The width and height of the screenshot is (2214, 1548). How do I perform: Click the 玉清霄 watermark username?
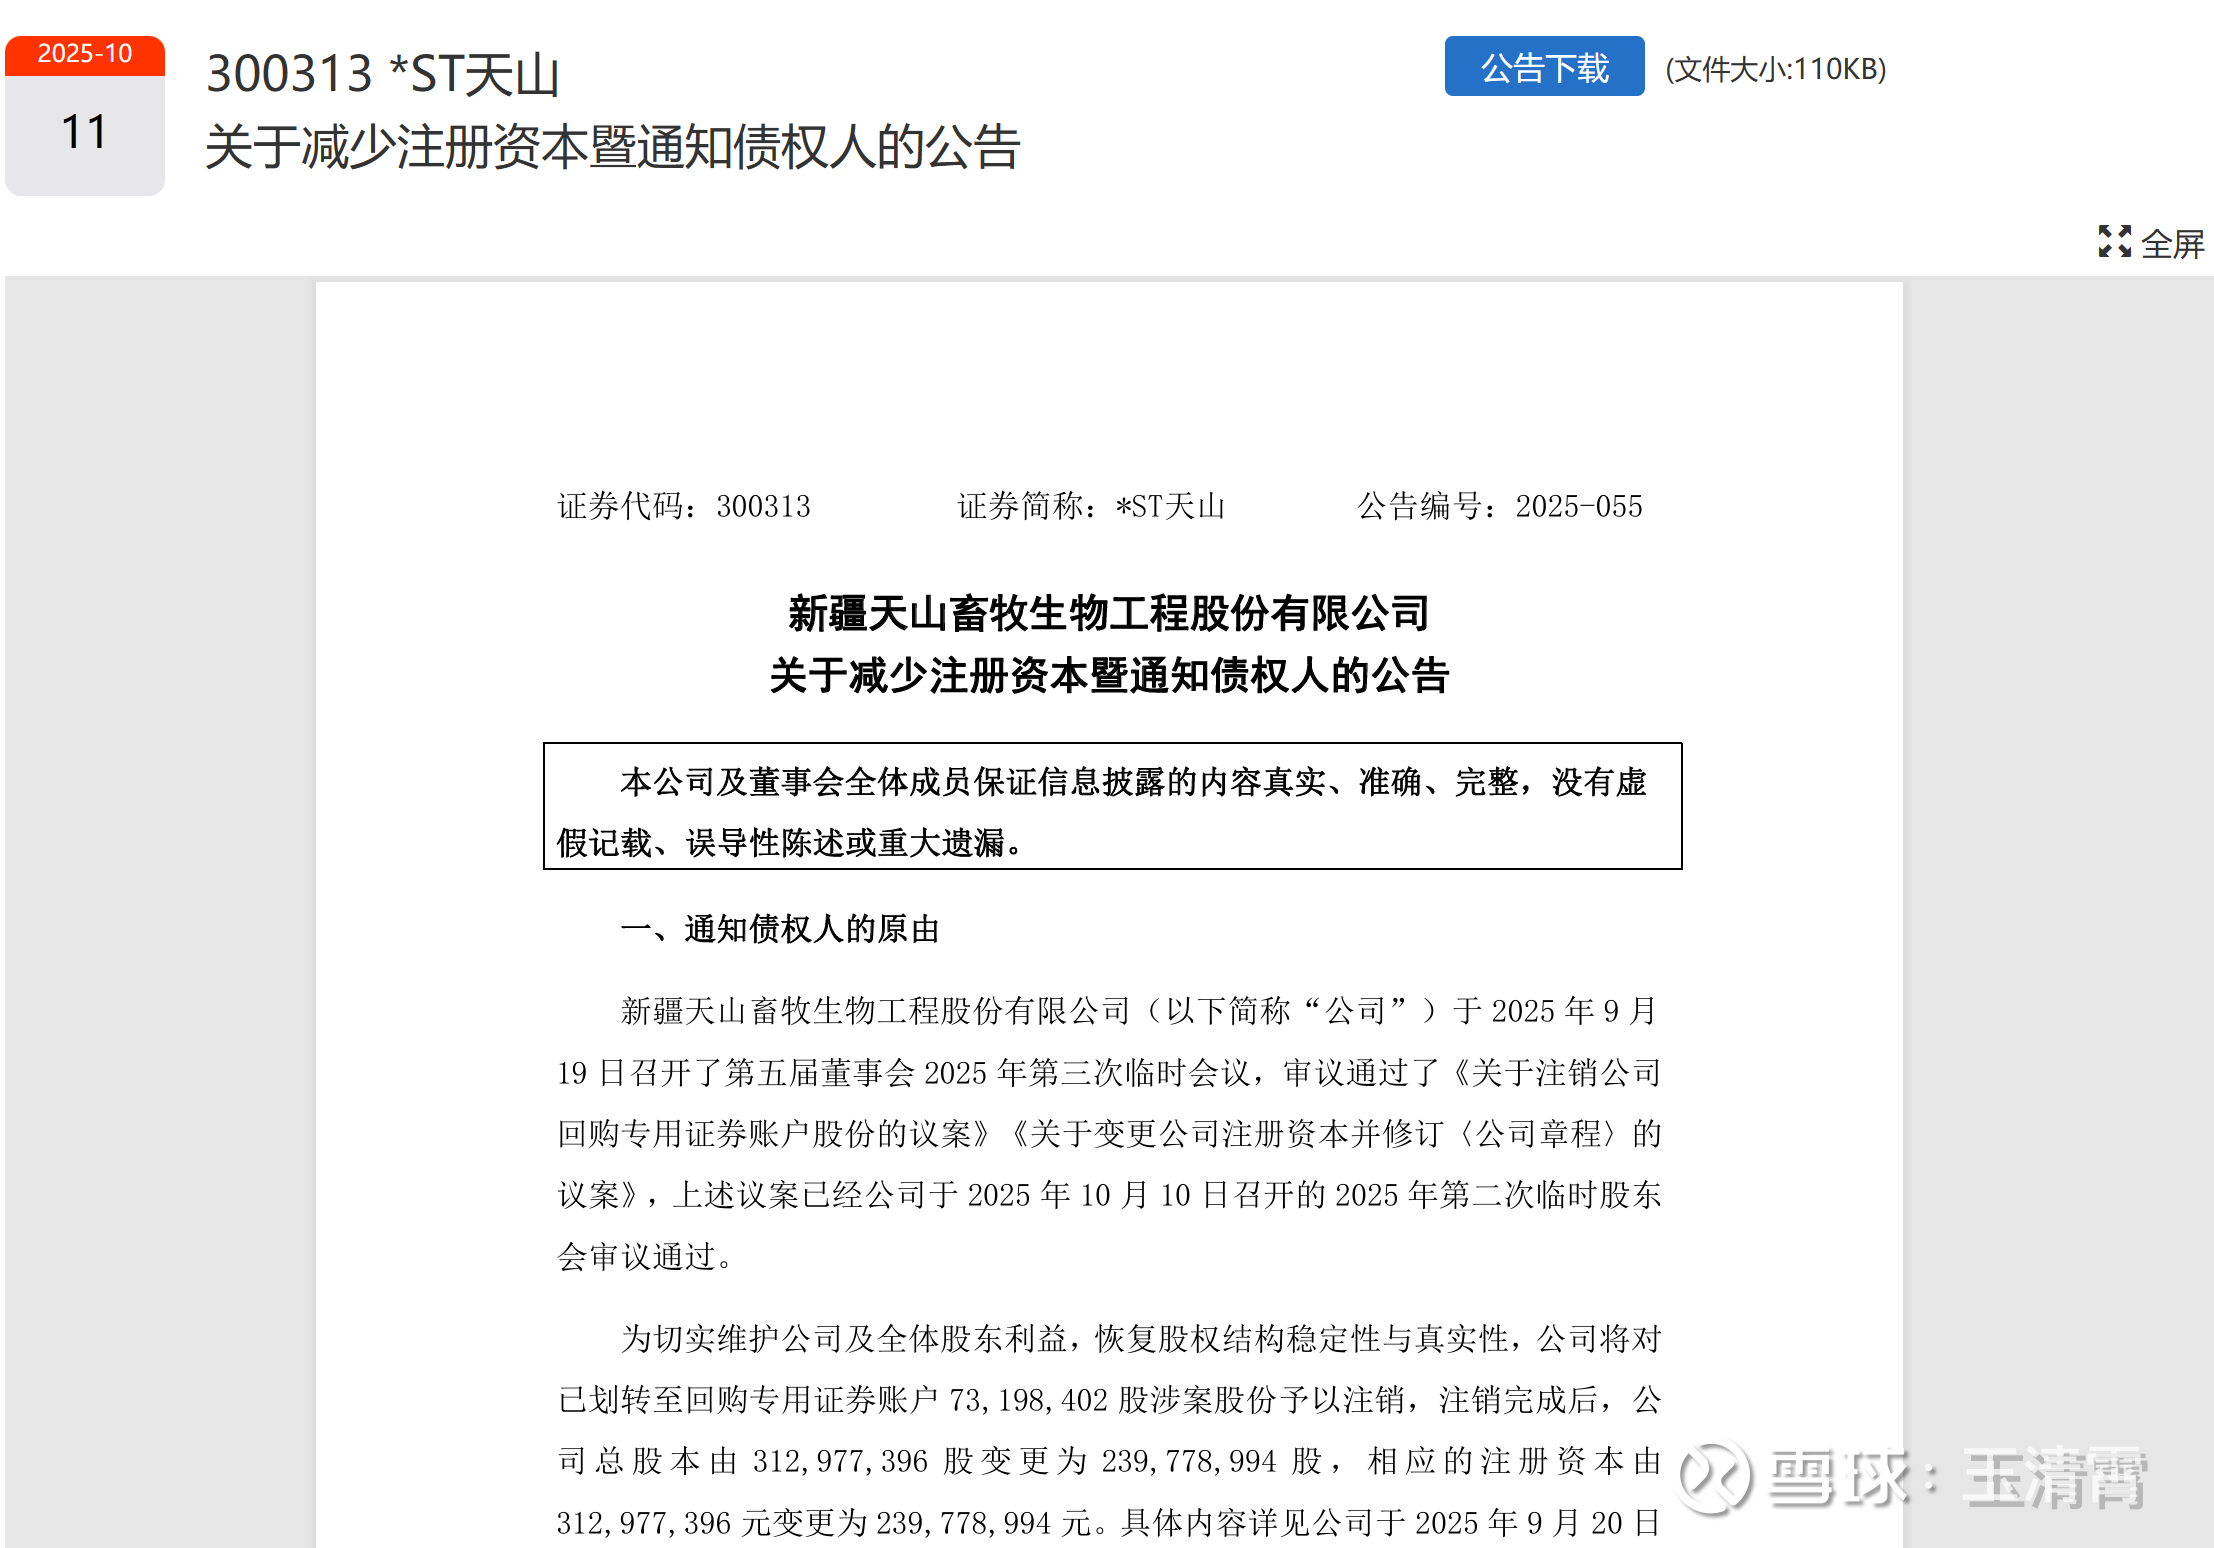[2055, 1478]
